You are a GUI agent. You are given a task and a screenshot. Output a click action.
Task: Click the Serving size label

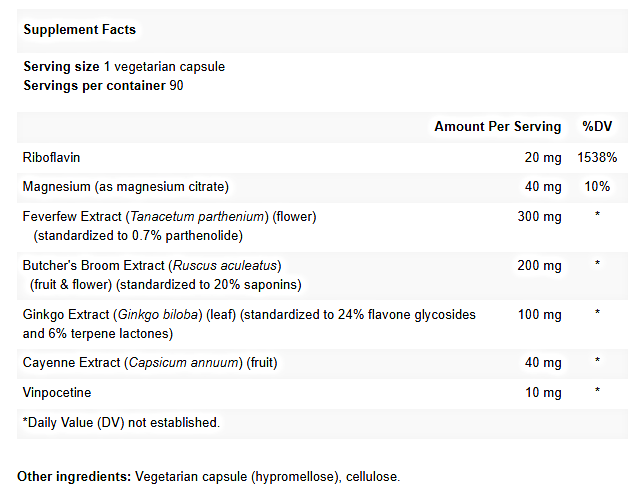pos(62,67)
